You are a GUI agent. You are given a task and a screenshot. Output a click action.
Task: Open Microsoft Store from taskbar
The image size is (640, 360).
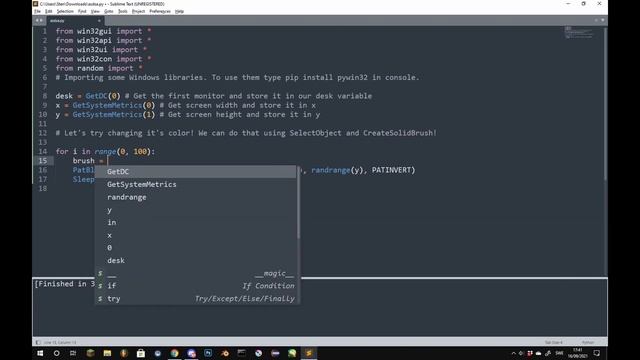click(x=140, y=353)
